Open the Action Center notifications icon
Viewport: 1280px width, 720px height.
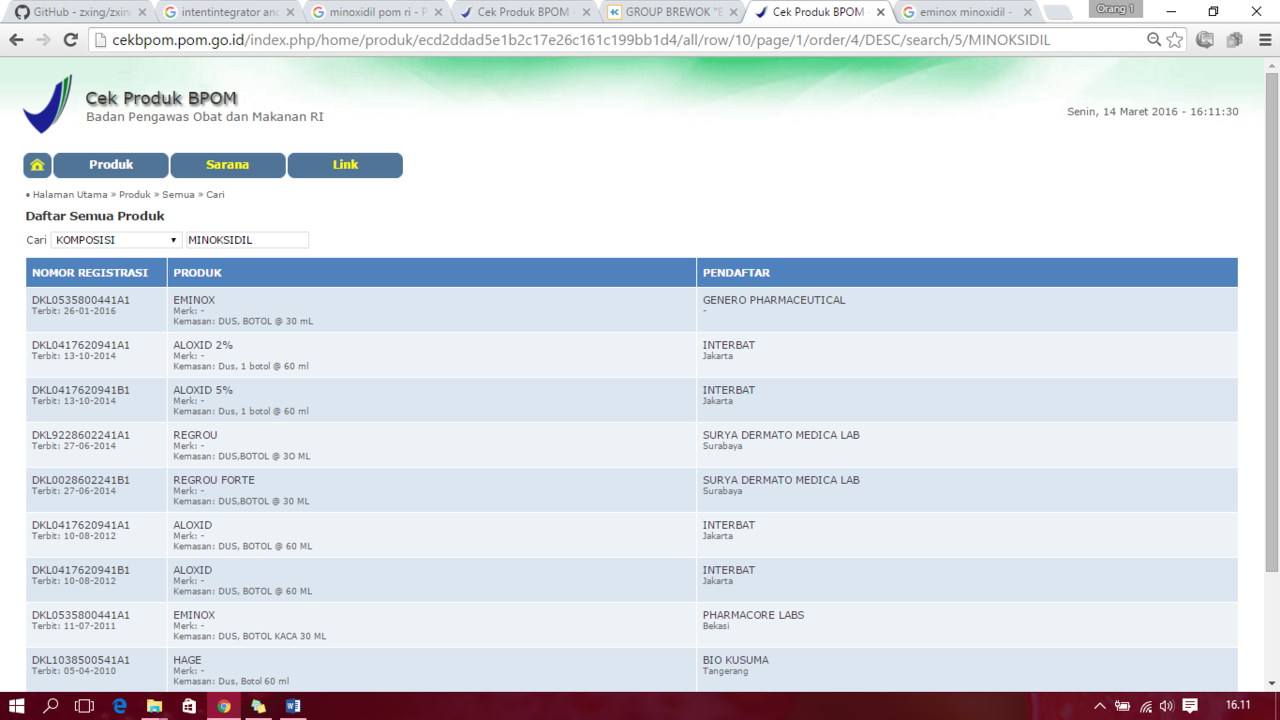tap(1190, 706)
